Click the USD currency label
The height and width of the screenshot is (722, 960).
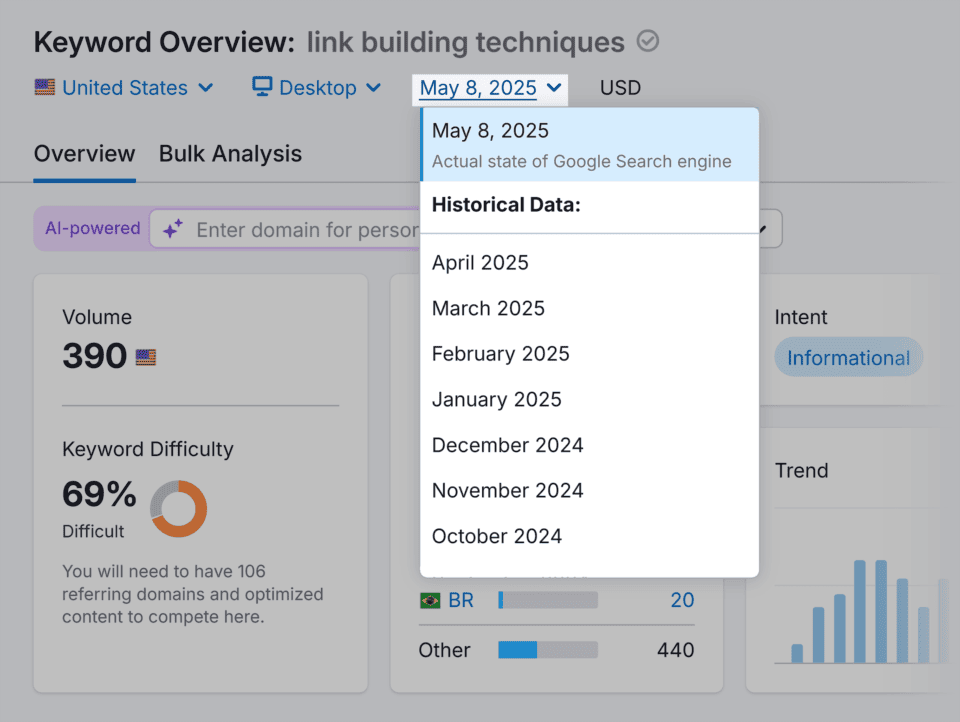pos(620,88)
